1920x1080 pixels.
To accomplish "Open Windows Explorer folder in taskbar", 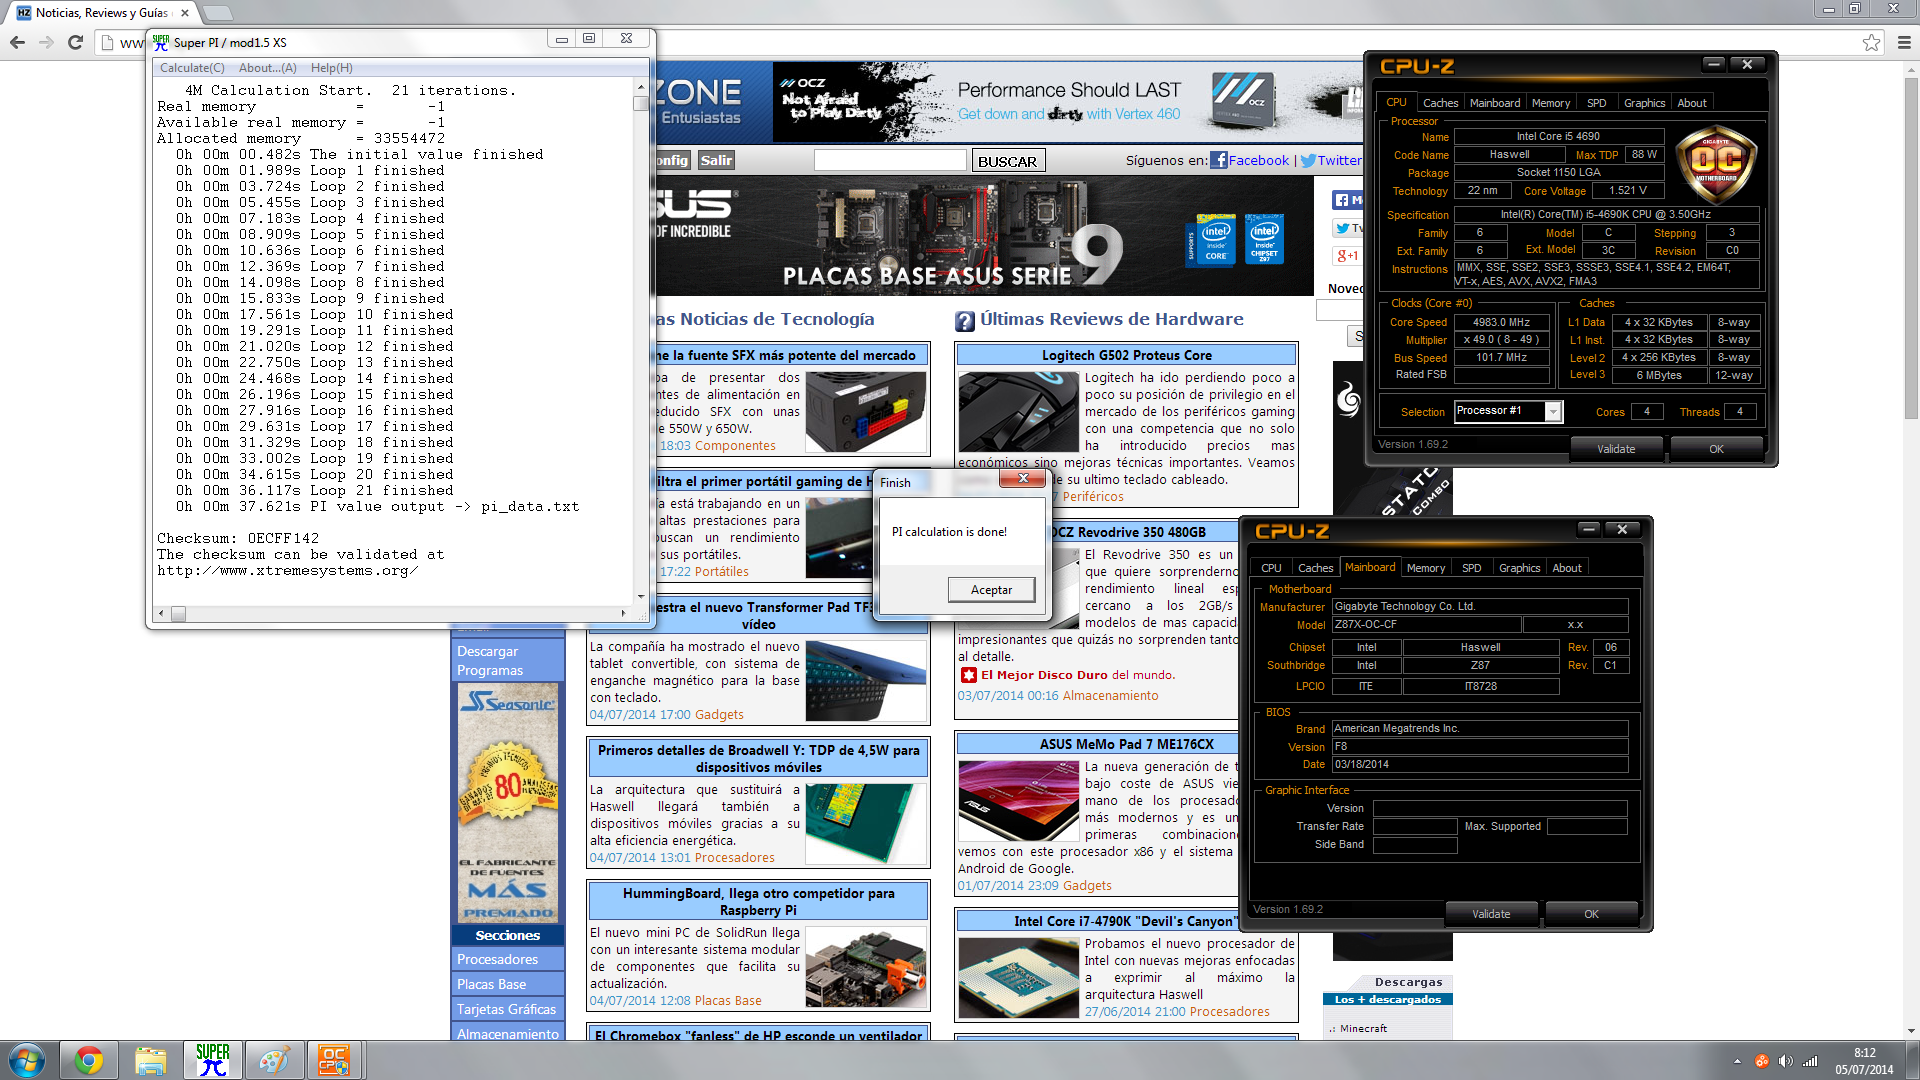I will 150,1060.
